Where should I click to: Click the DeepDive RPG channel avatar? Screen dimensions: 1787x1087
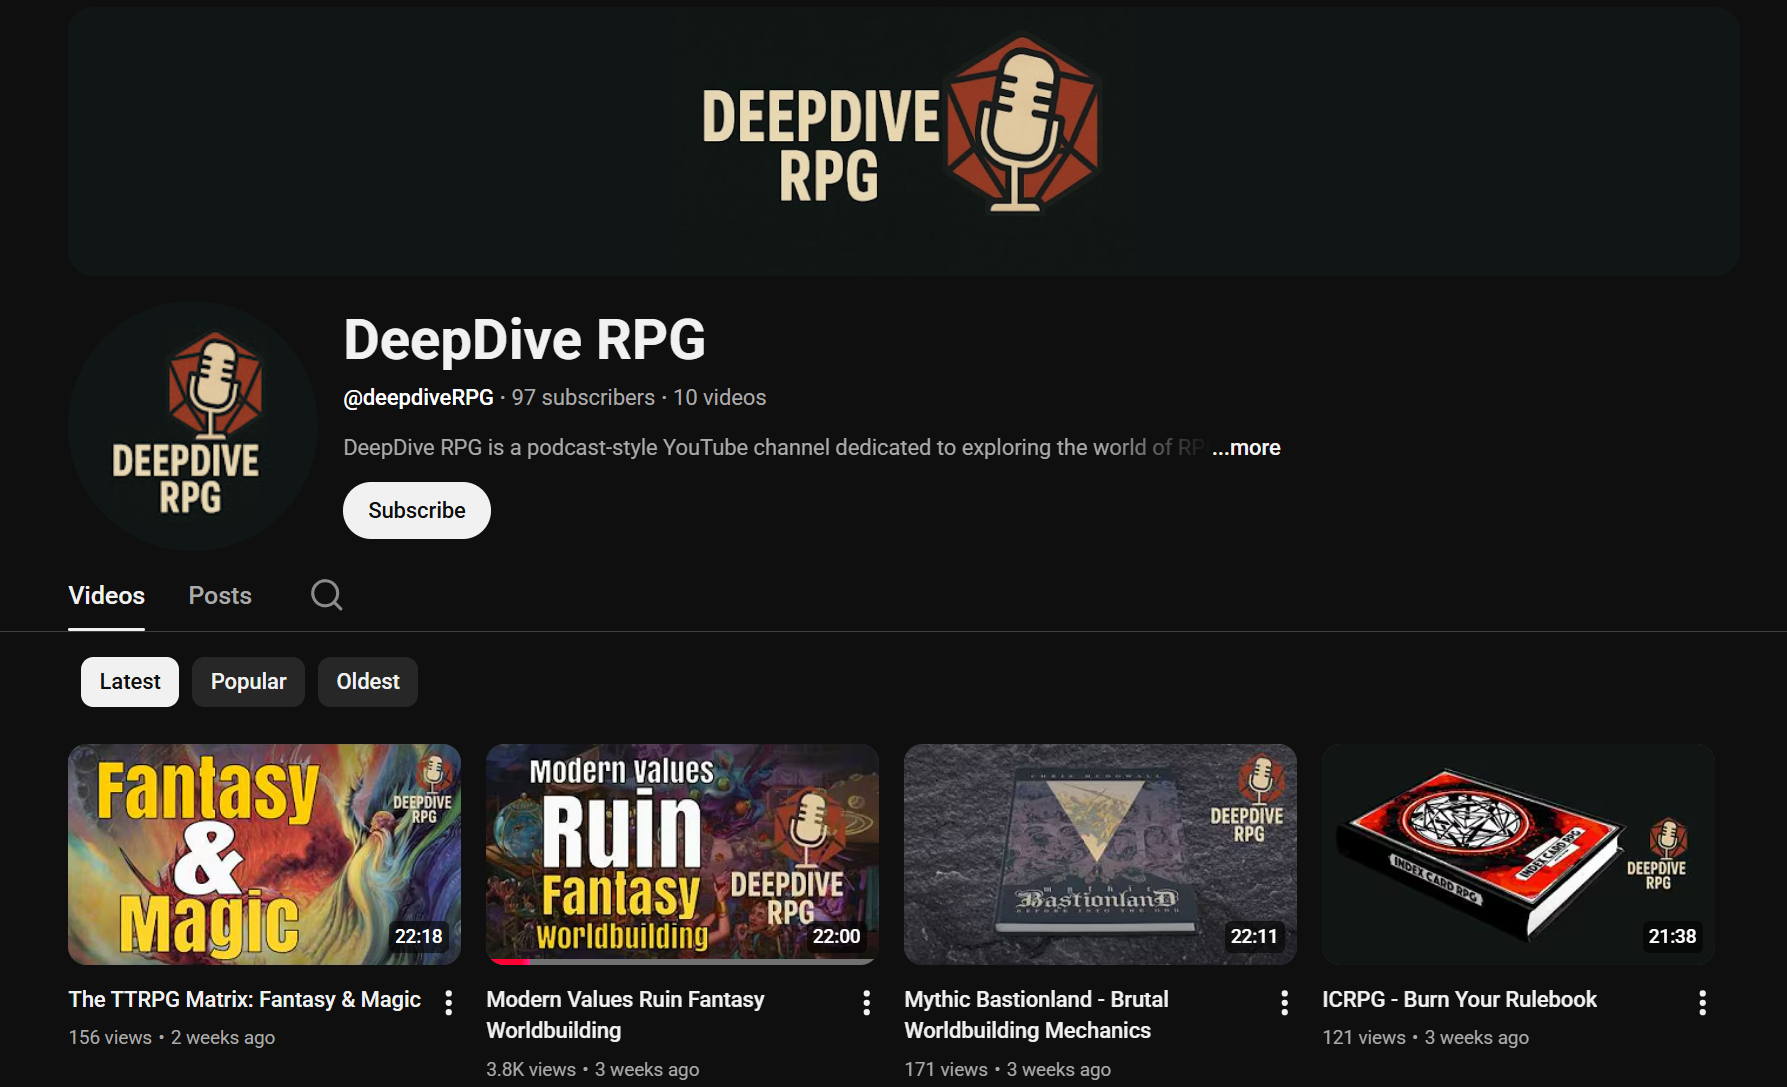coord(193,426)
